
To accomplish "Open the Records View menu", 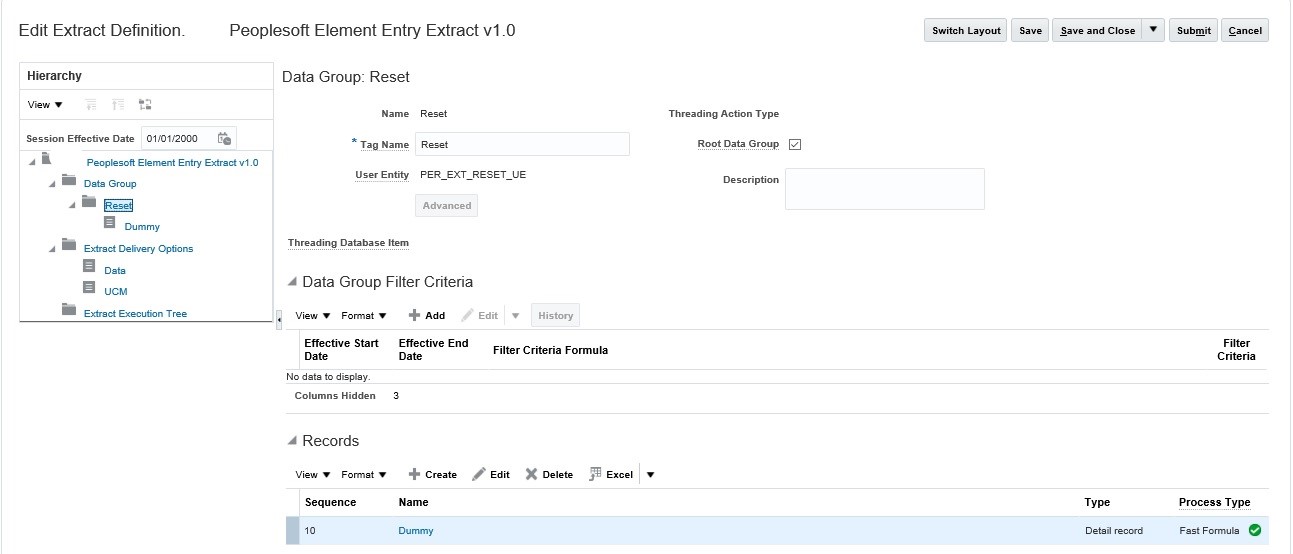I will pos(313,475).
